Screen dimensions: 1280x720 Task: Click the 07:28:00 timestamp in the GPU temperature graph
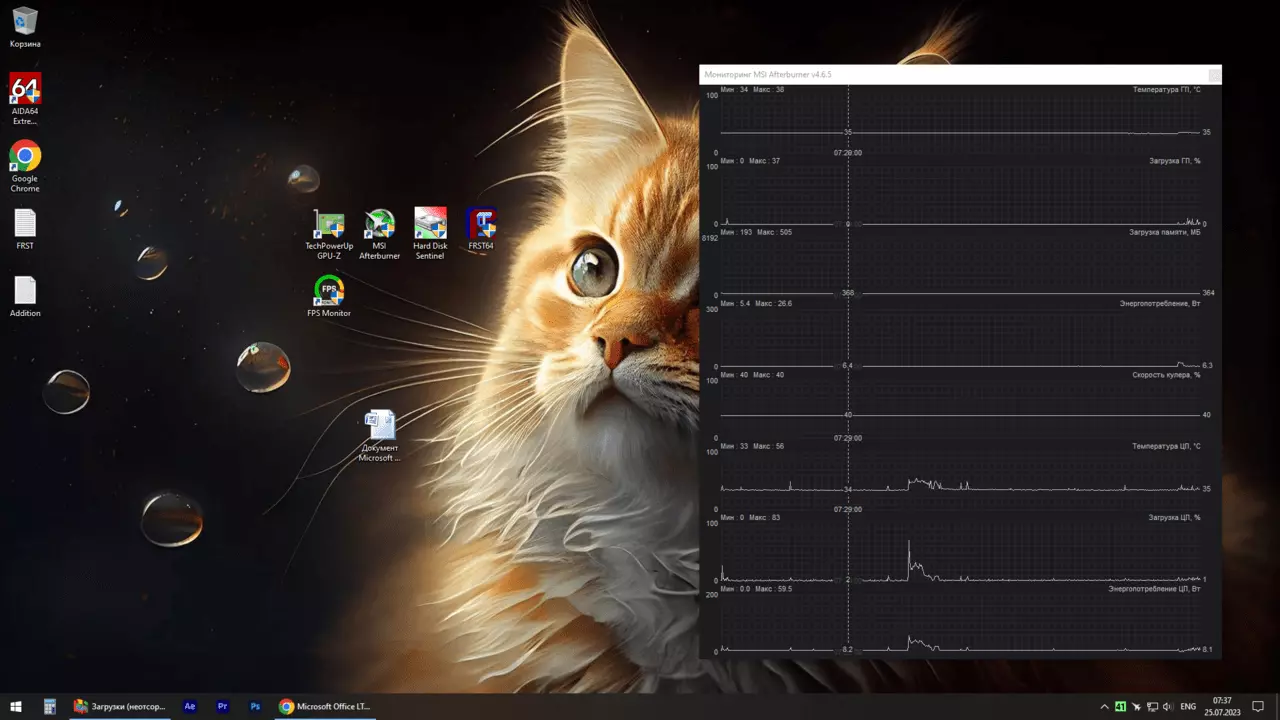(848, 153)
